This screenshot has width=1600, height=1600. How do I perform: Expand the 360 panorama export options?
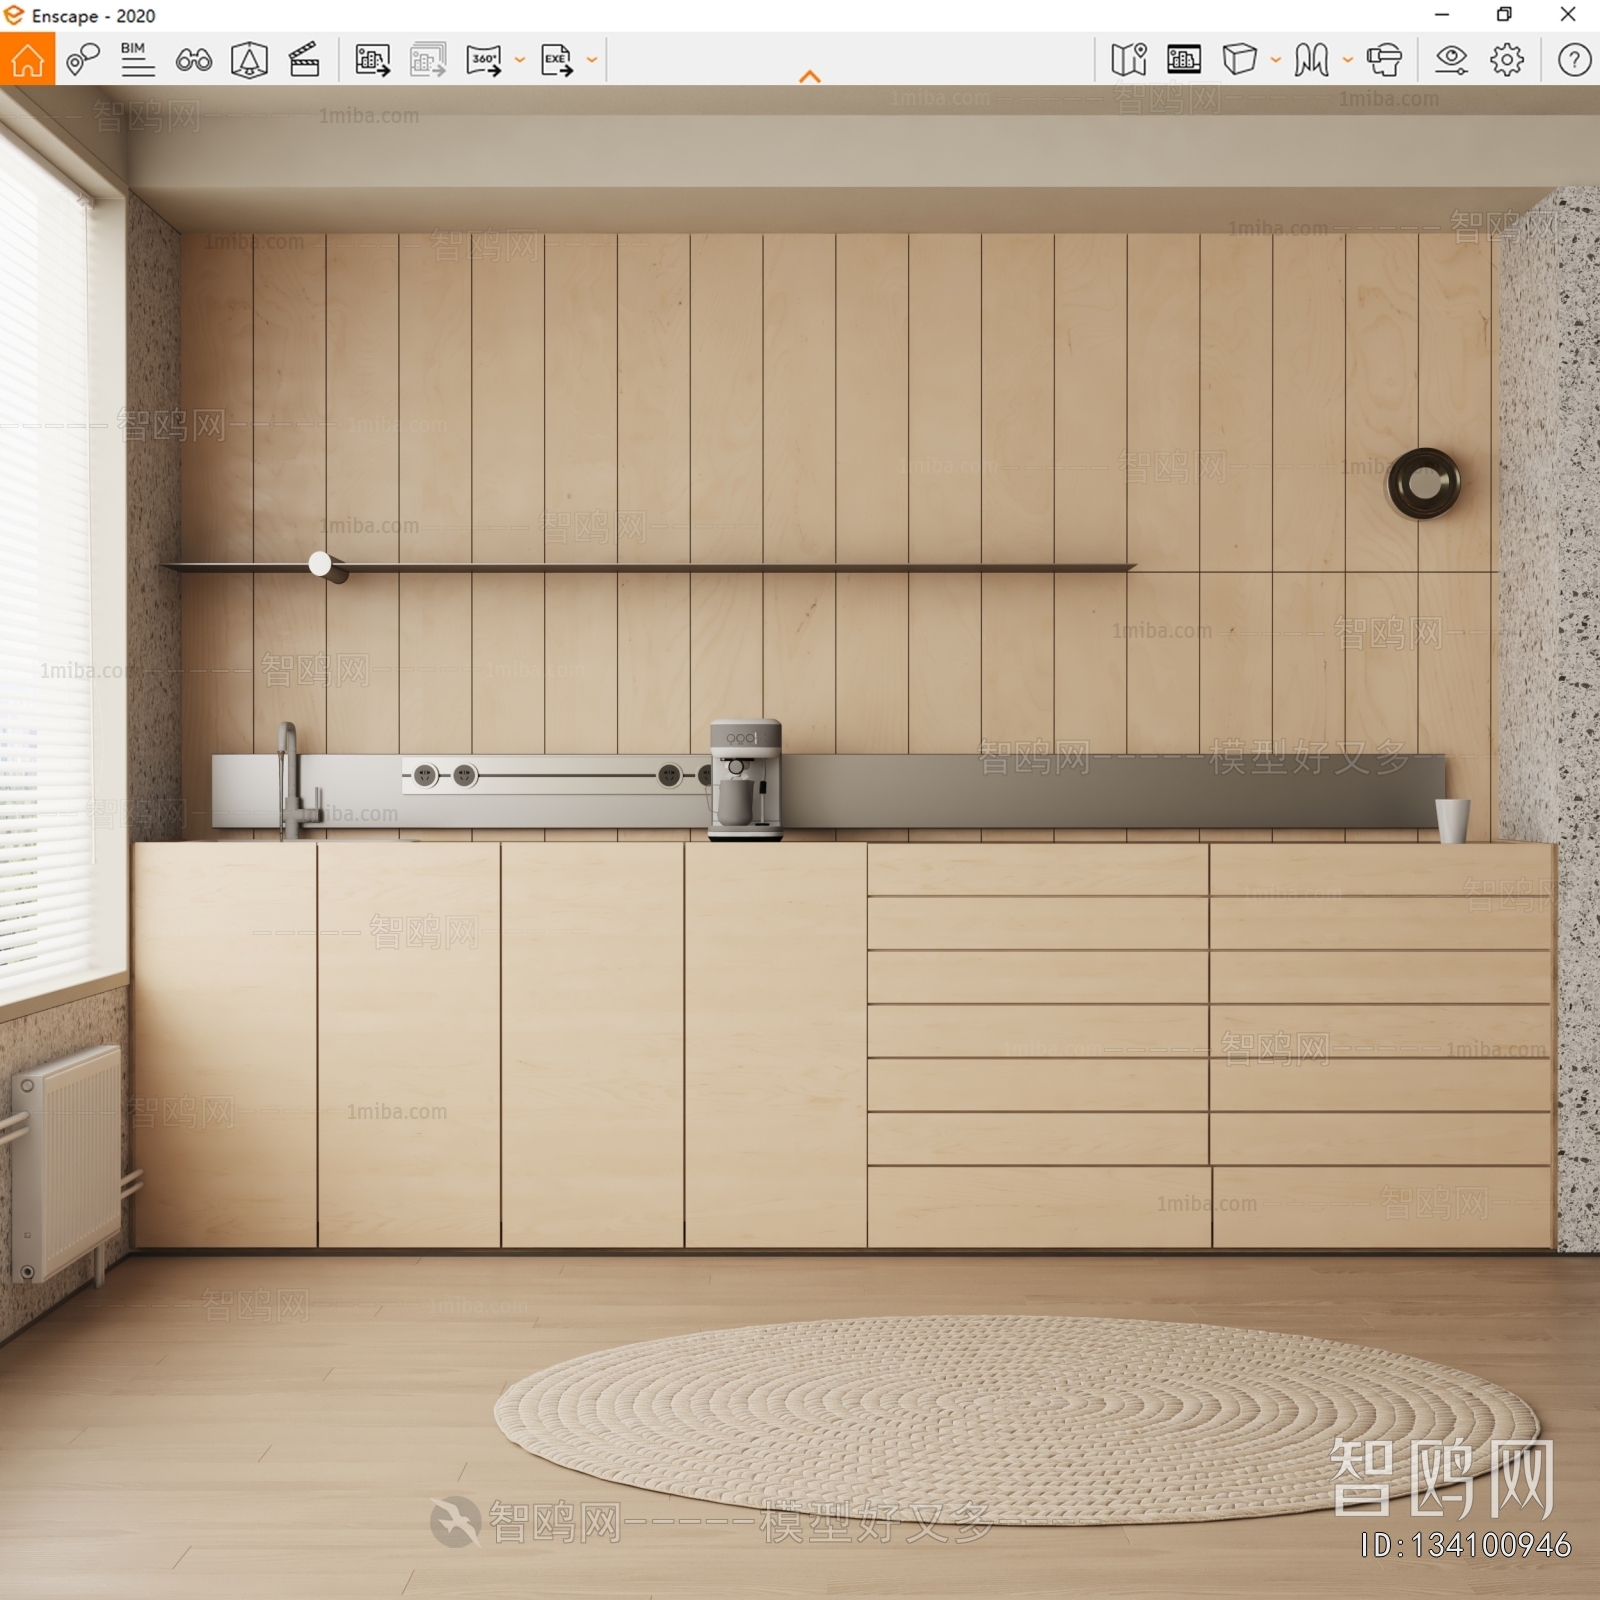pyautogui.click(x=520, y=60)
